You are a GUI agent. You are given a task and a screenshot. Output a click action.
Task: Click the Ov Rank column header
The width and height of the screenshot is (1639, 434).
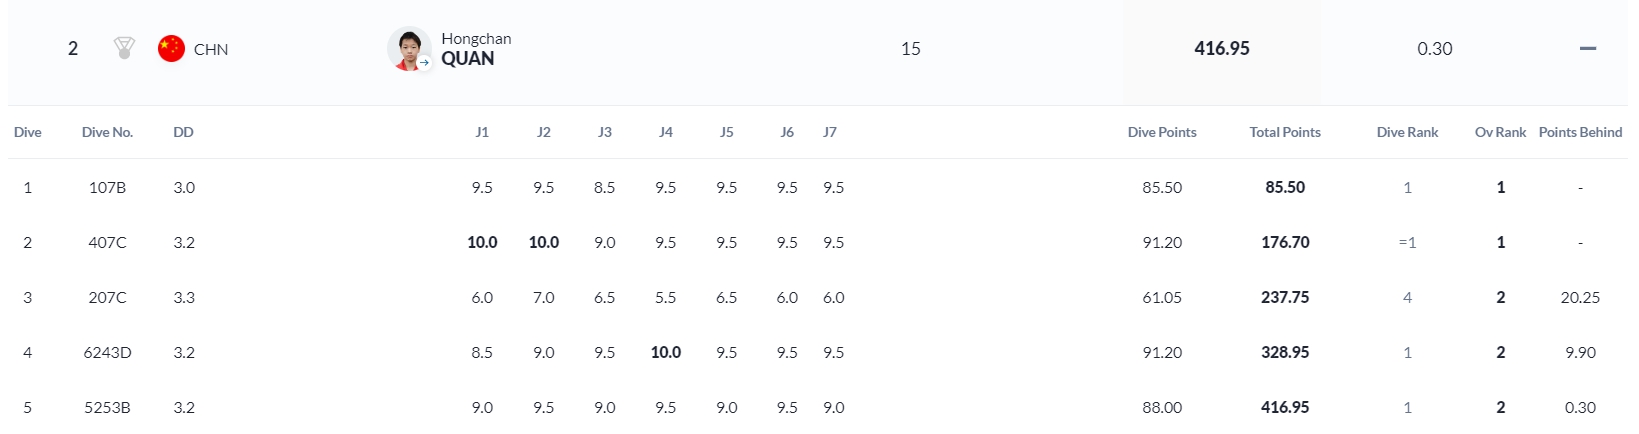point(1500,132)
